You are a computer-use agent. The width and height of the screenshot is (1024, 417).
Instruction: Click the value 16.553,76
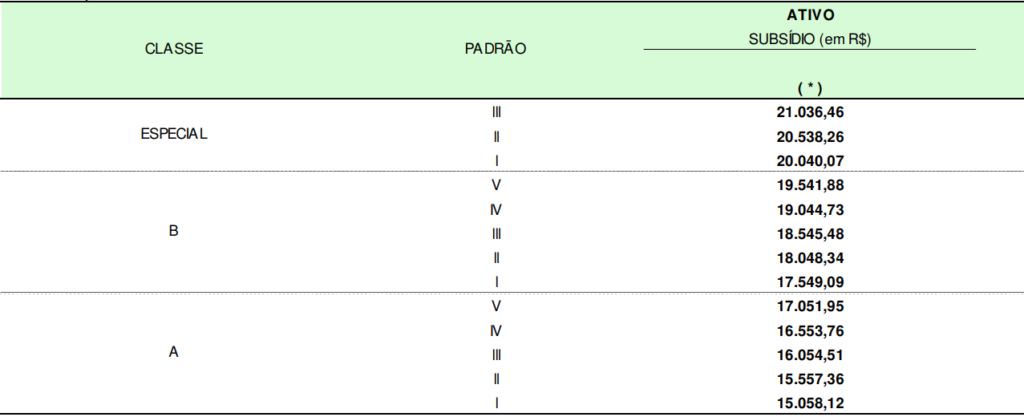pos(810,332)
